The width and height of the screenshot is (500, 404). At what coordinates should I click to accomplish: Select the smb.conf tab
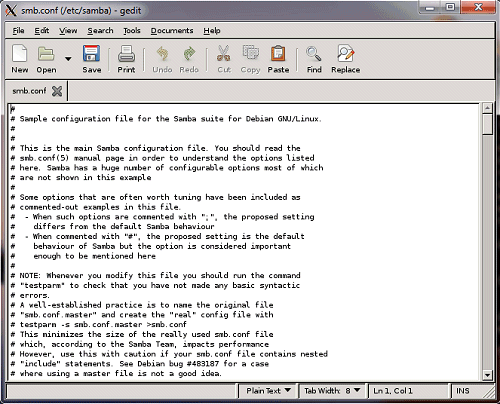(x=29, y=91)
